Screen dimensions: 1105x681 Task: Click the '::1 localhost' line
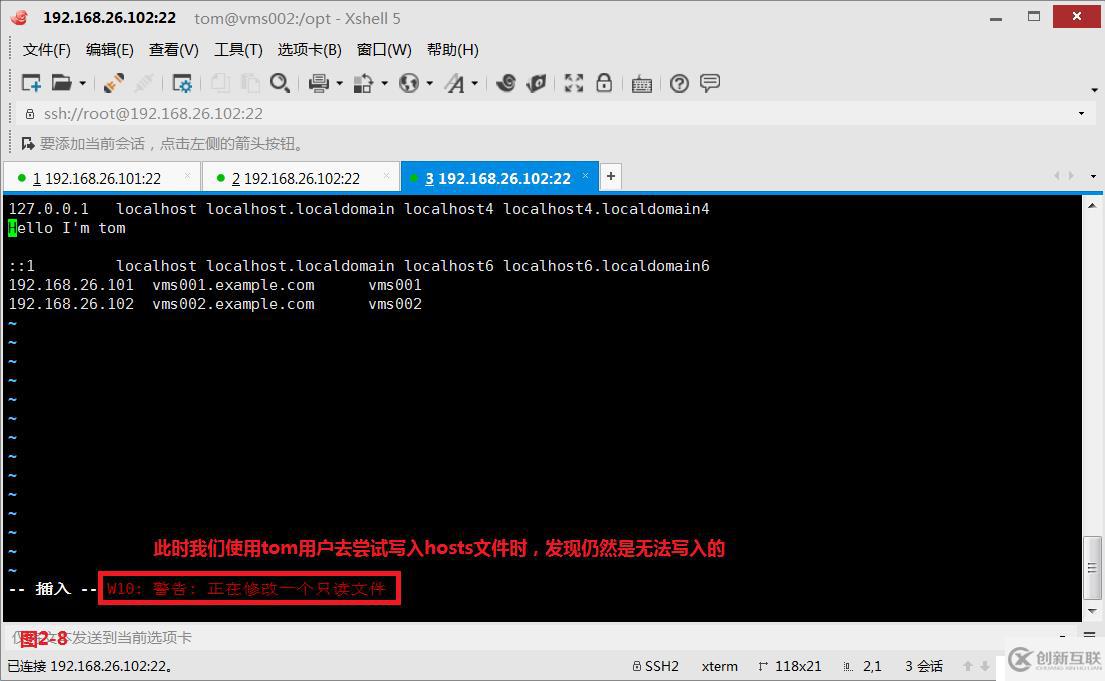point(359,266)
